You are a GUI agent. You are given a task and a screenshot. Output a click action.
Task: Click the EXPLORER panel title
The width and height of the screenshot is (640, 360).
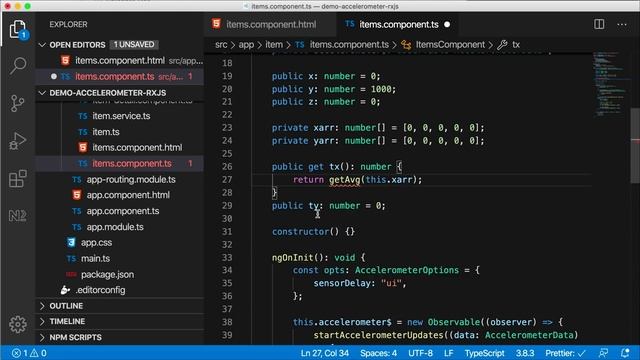[68, 24]
